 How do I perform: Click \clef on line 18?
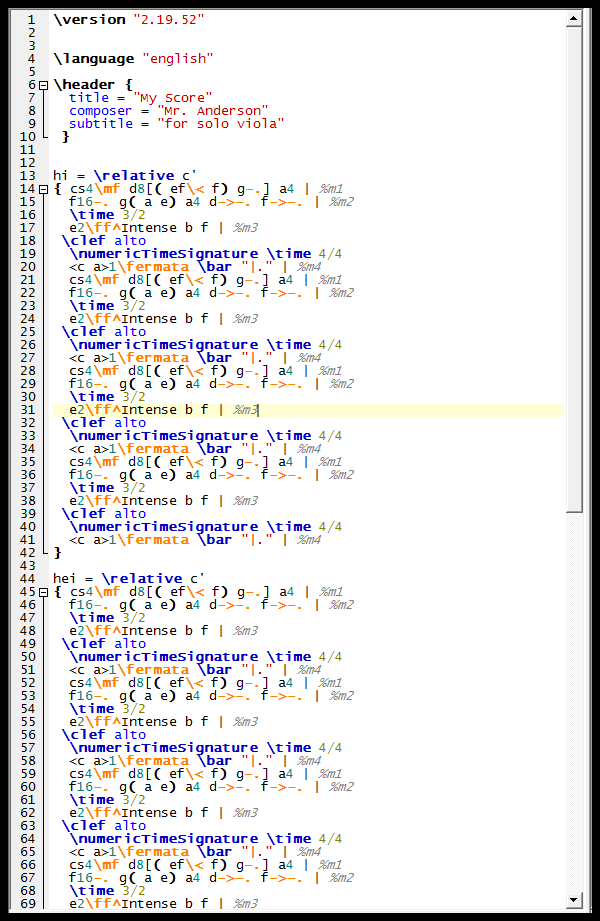click(x=84, y=241)
